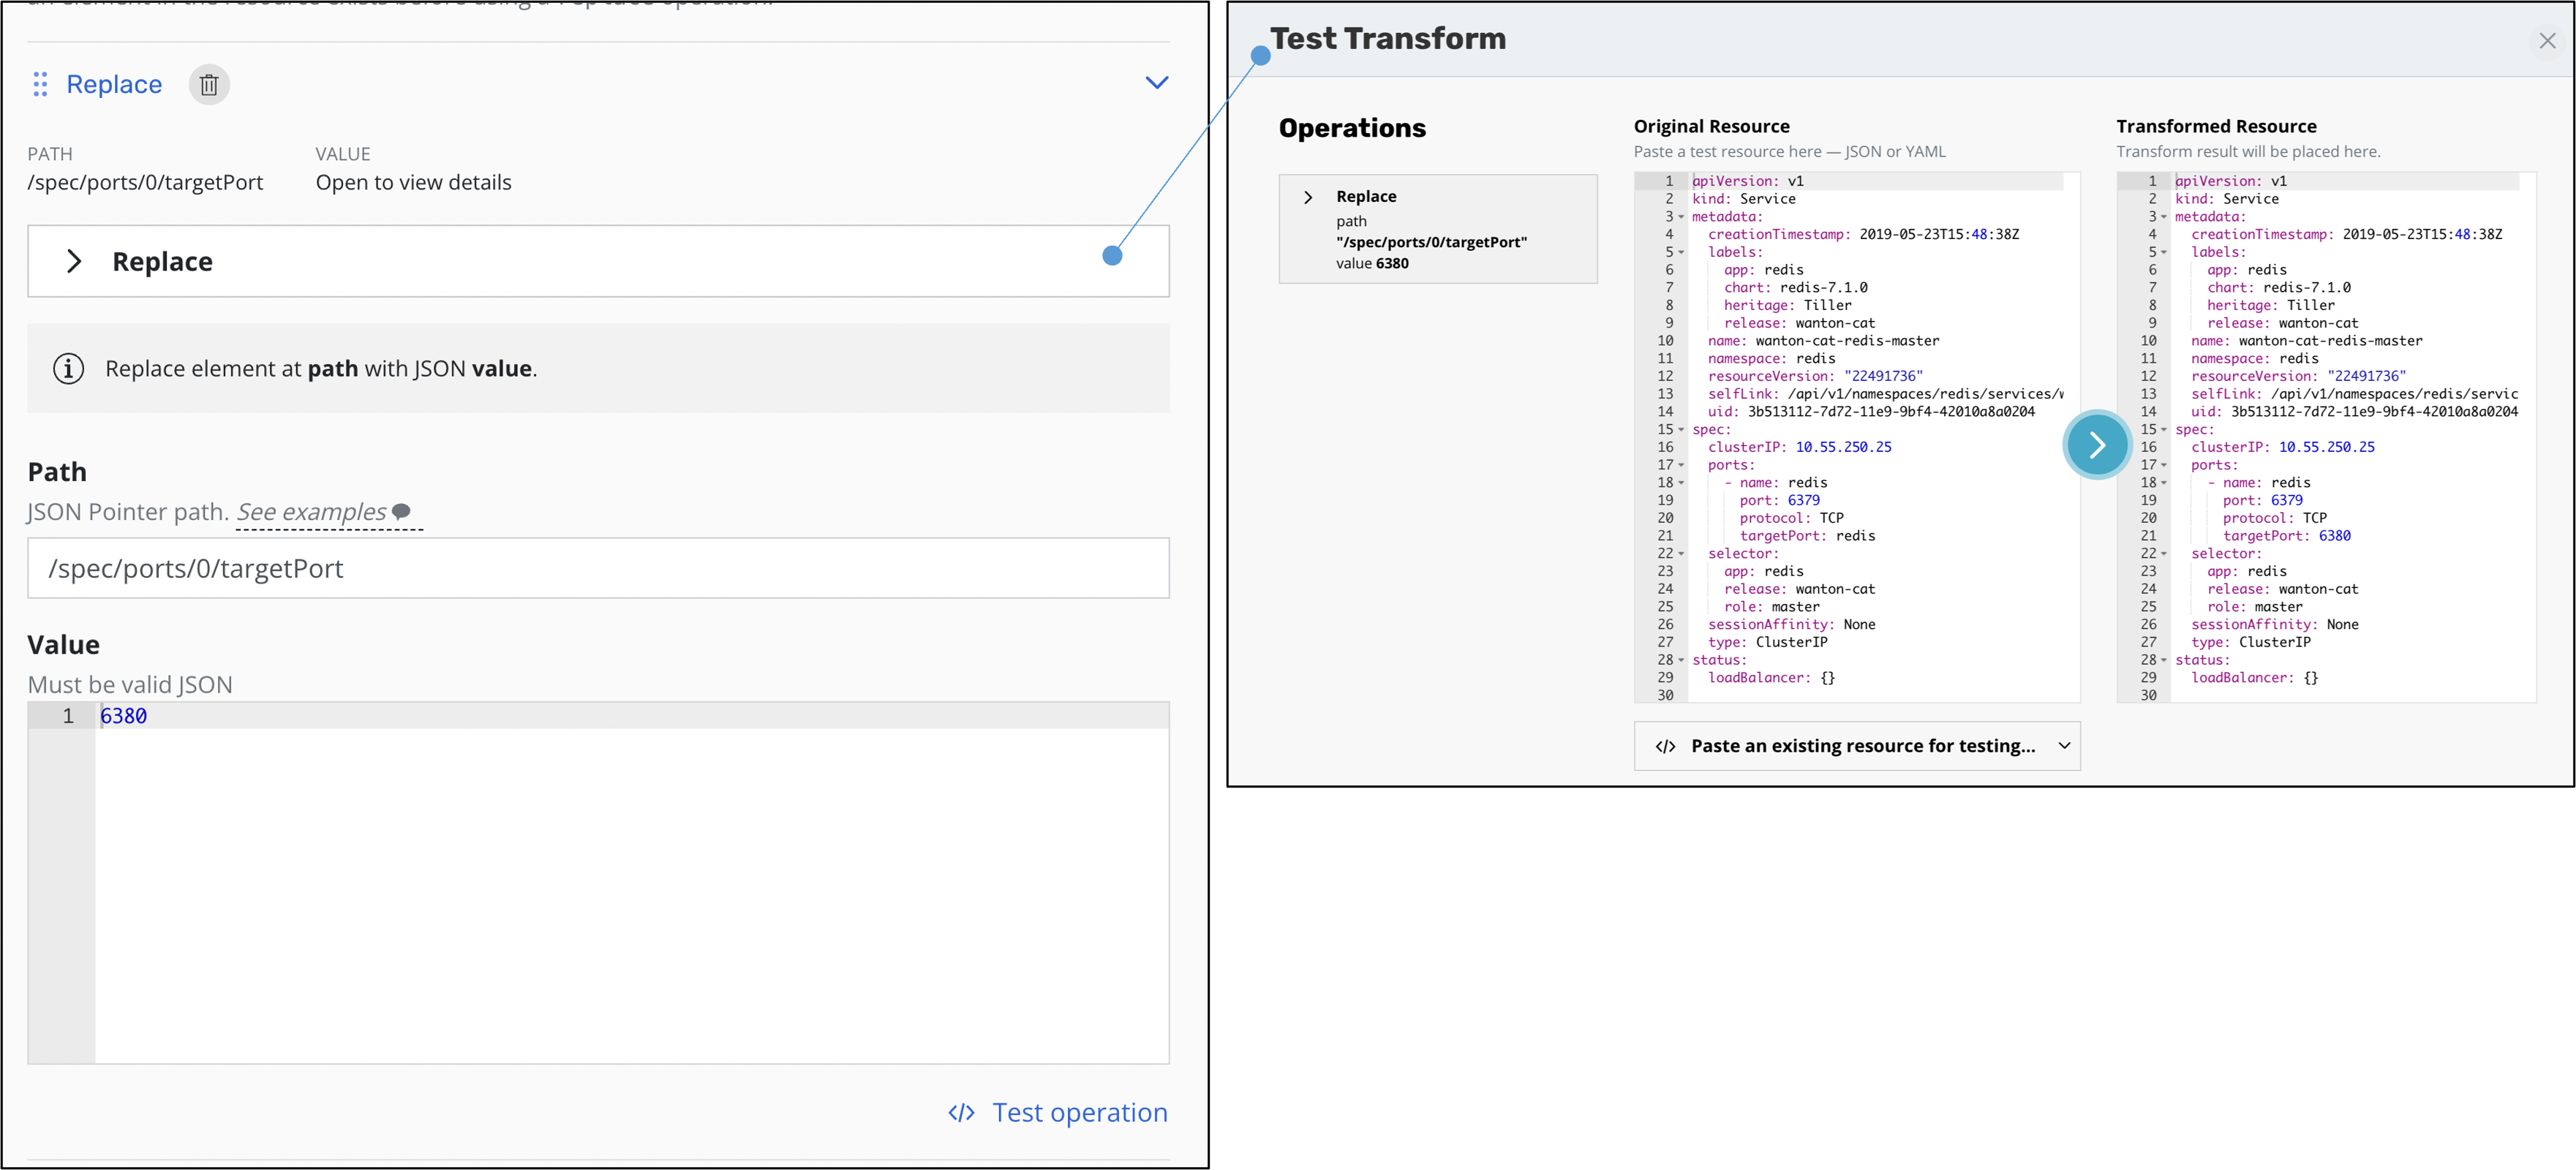Open the Paste an existing resource dropdown
This screenshot has width=2576, height=1170.
(1856, 746)
